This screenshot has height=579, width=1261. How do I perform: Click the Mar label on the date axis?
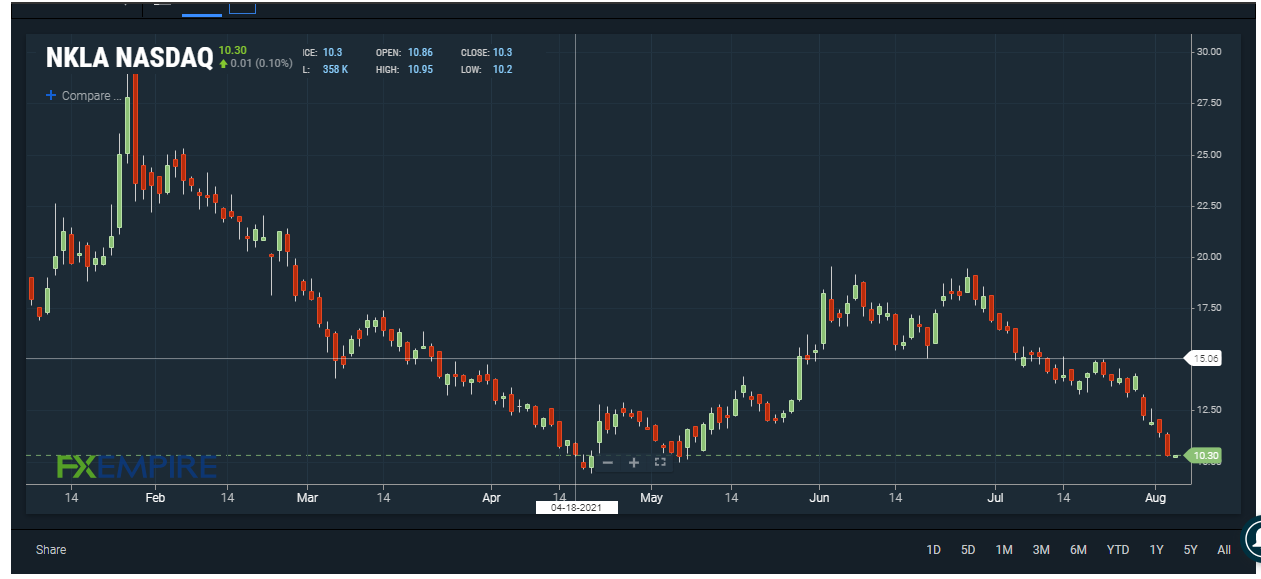[x=307, y=497]
